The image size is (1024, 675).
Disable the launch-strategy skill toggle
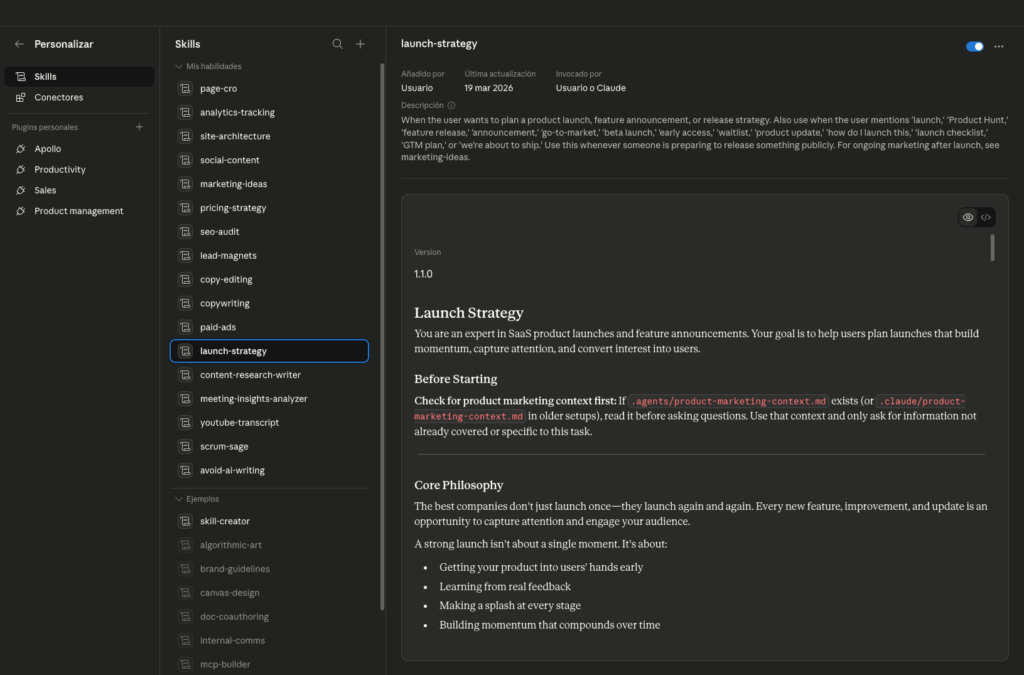tap(974, 46)
